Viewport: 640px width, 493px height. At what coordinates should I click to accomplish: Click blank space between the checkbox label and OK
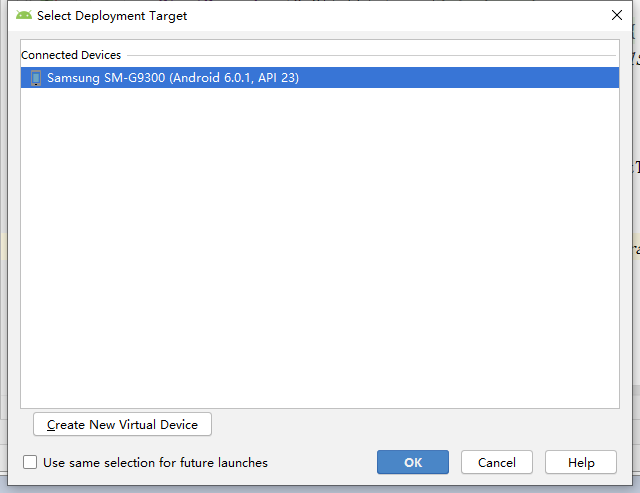(322, 463)
